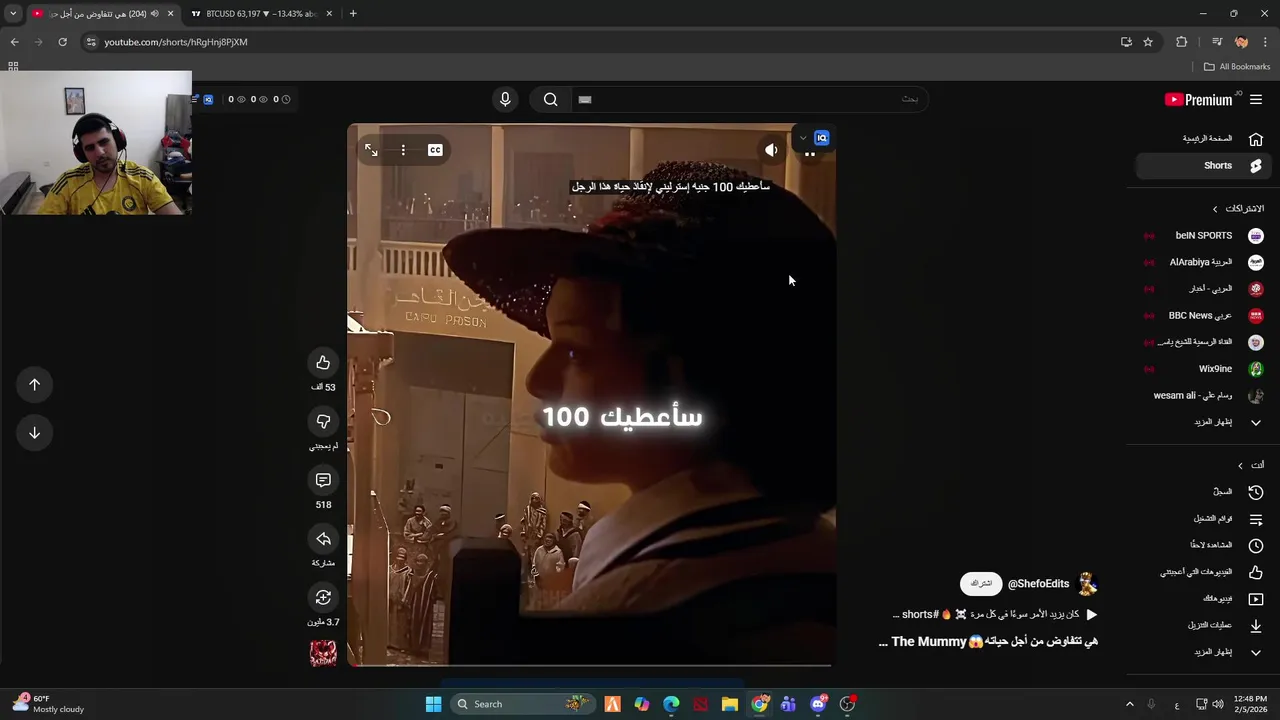Bookmark this page with the star icon
This screenshot has height=720, width=1280.
(1148, 42)
